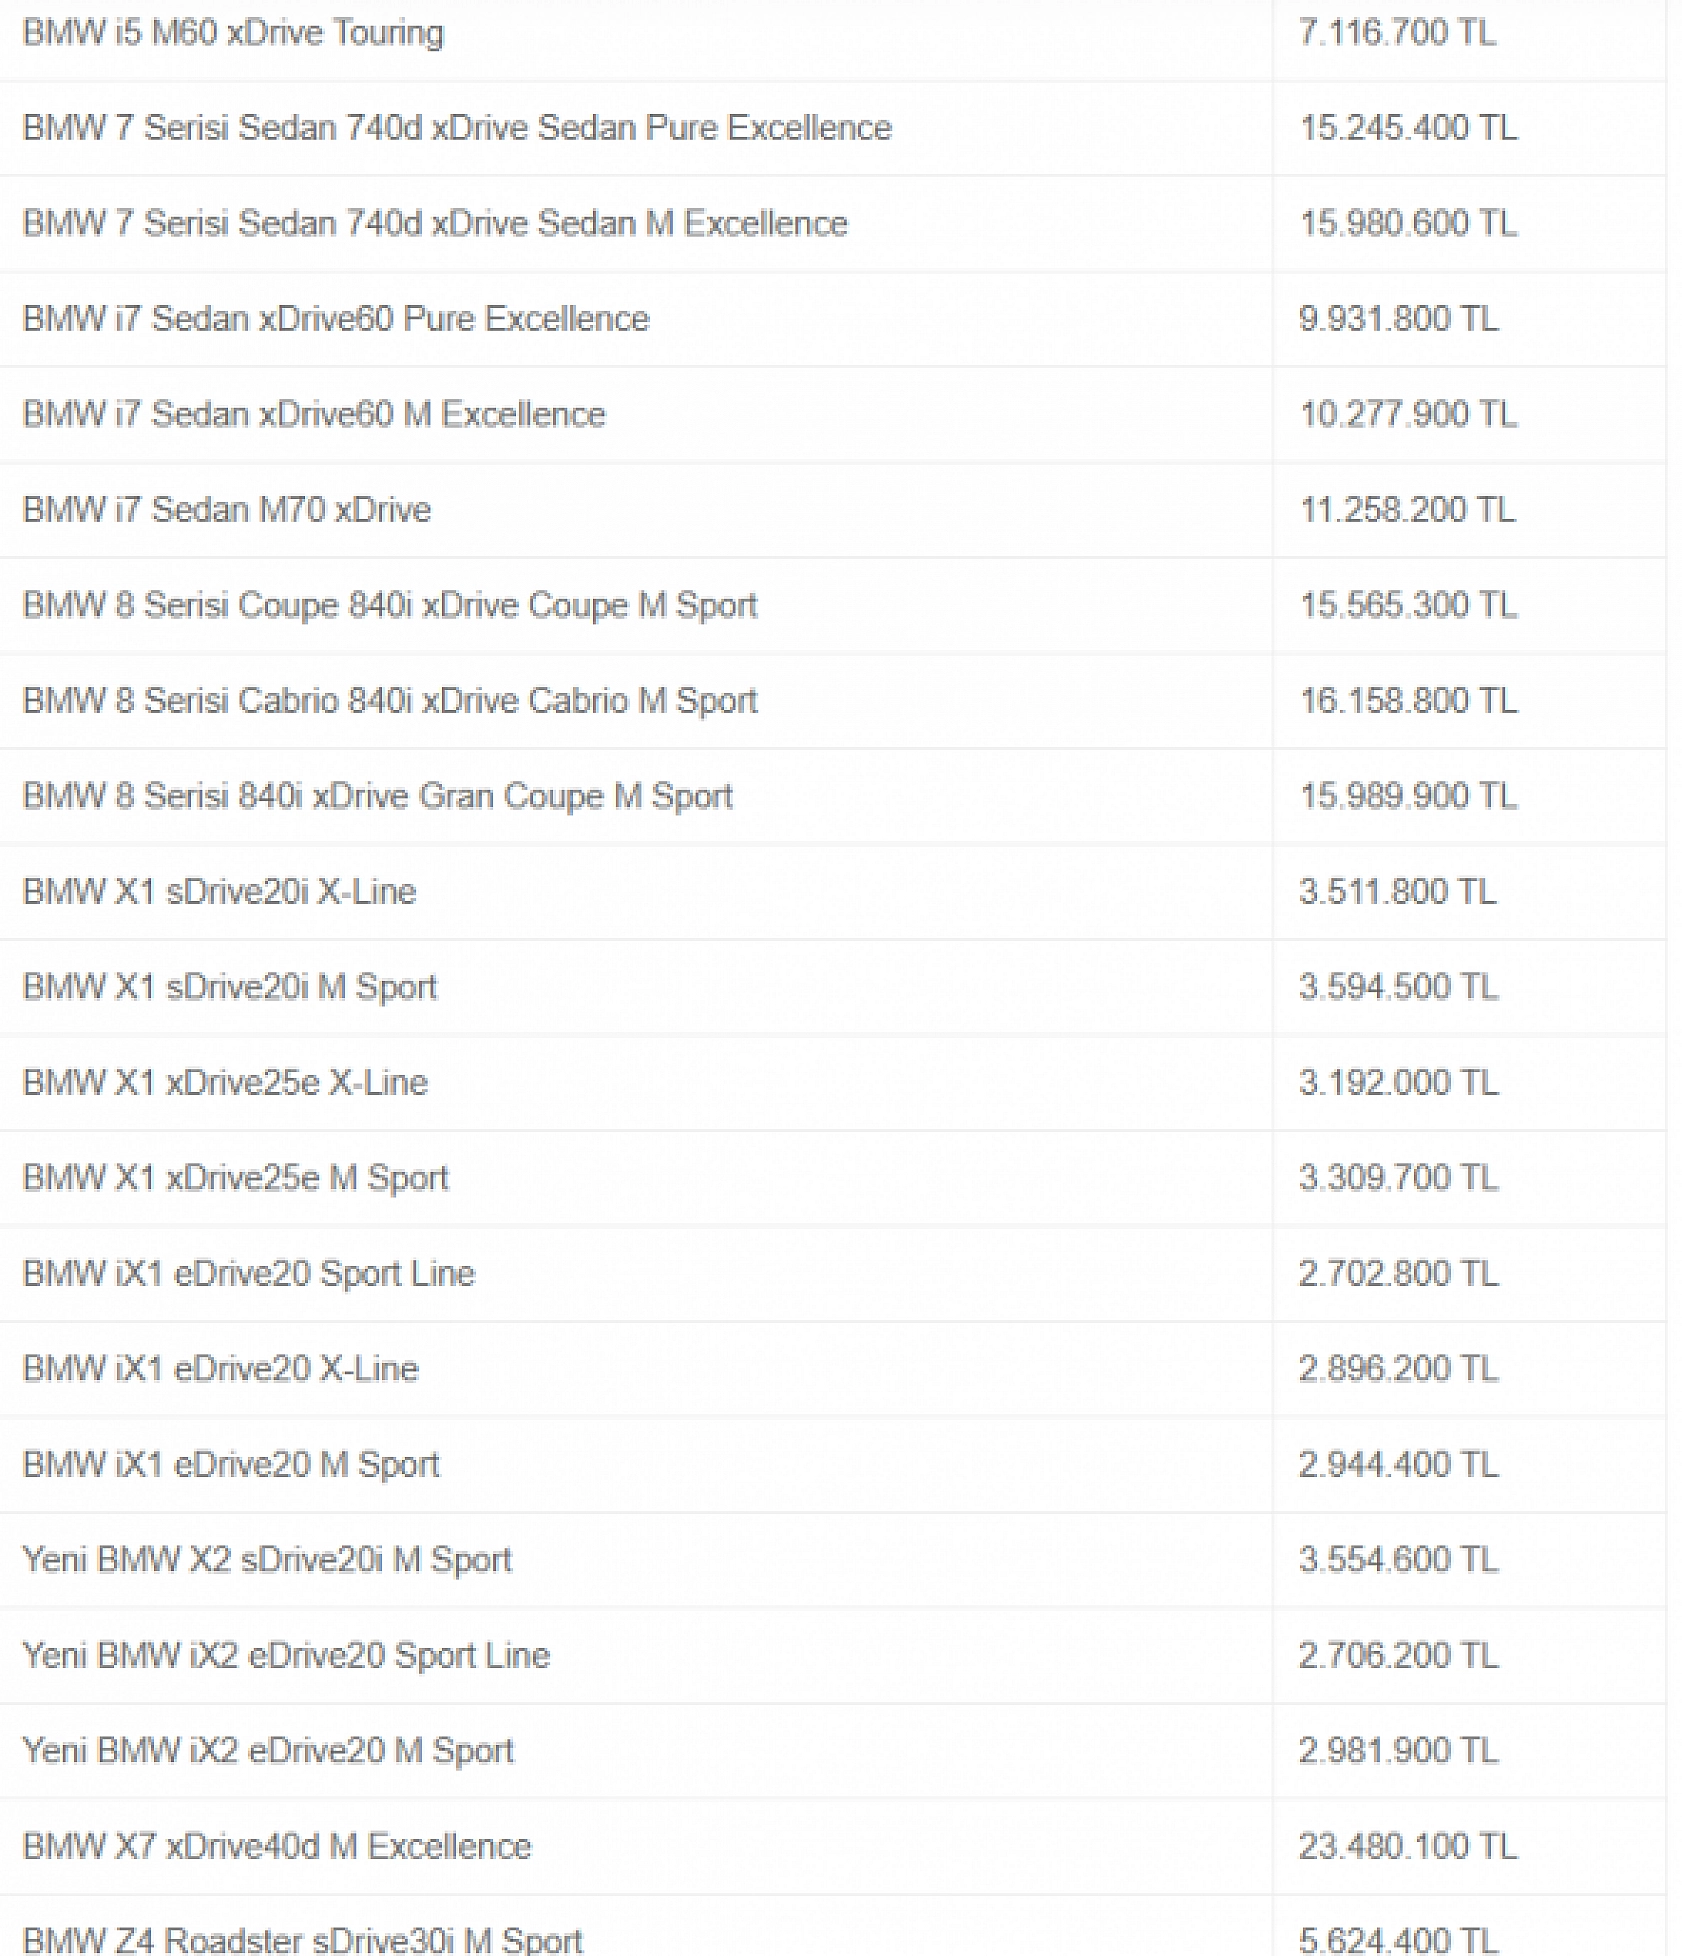1682x1956 pixels.
Task: Click BMW i7 Sedan xDrive60 Pure Excellence
Action: tap(336, 319)
